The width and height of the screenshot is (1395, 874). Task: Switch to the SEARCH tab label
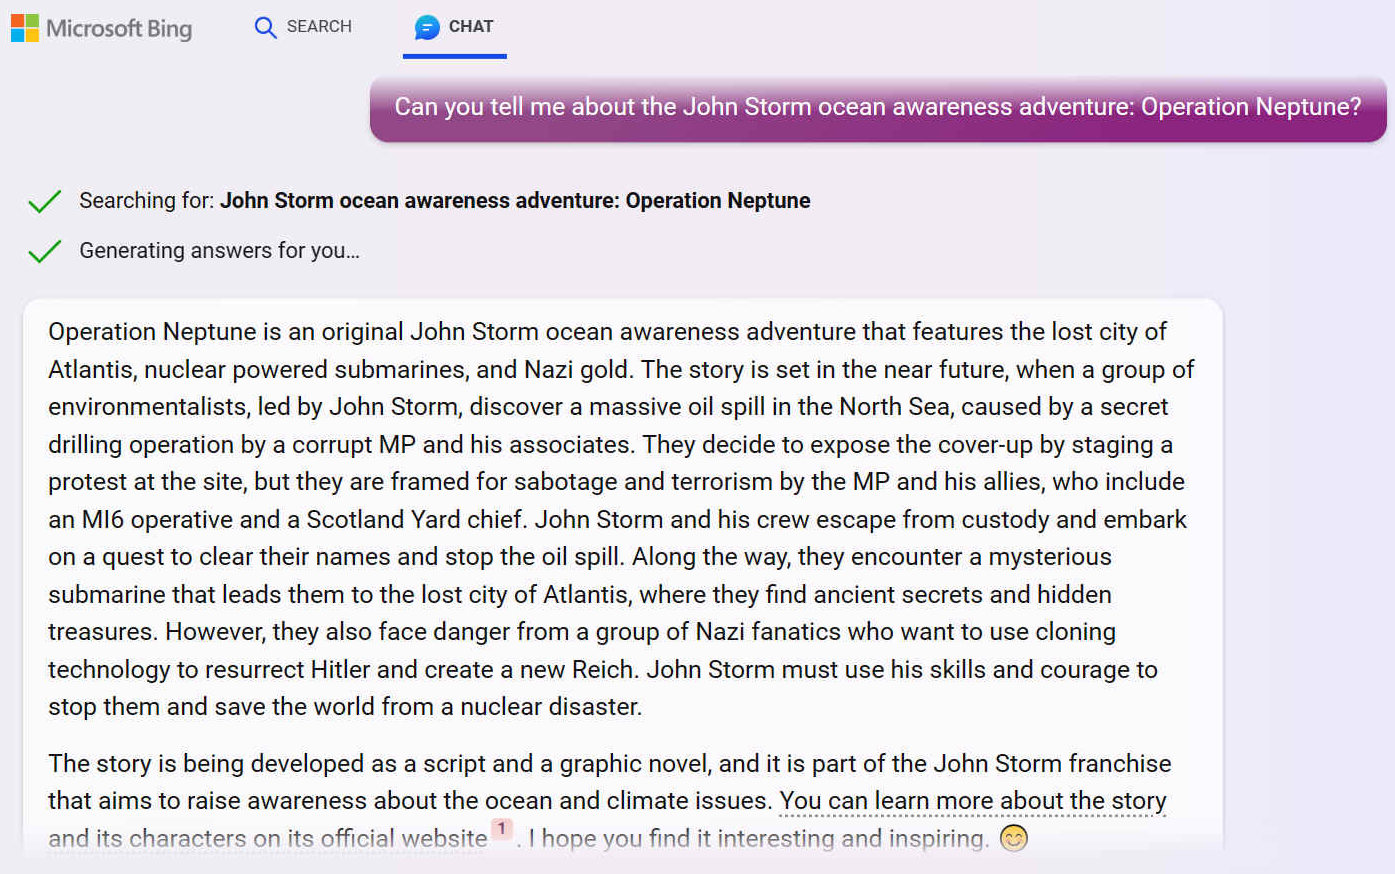point(319,27)
